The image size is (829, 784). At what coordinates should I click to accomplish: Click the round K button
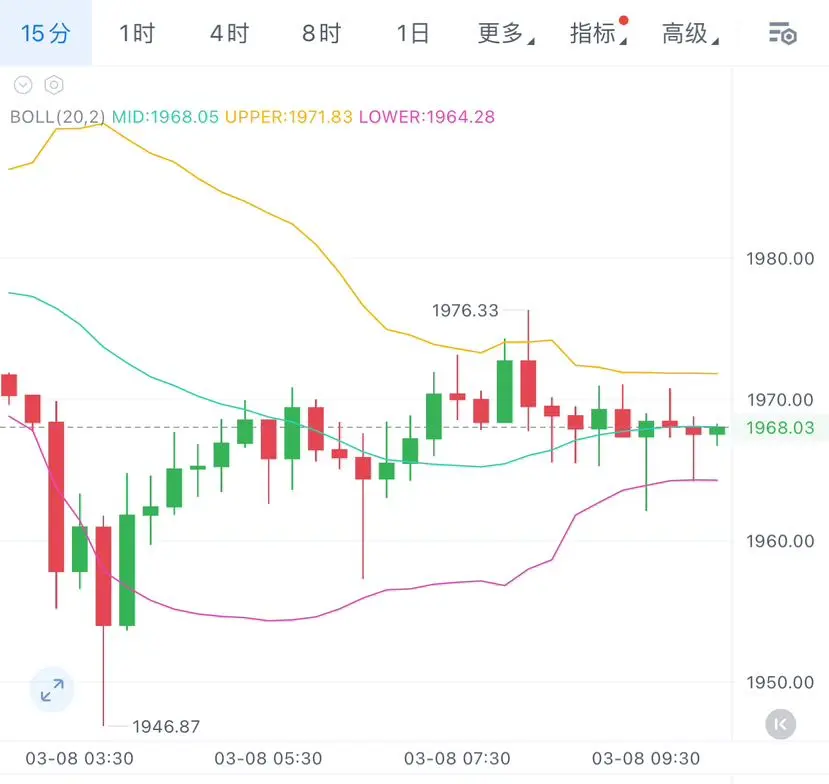(x=780, y=724)
